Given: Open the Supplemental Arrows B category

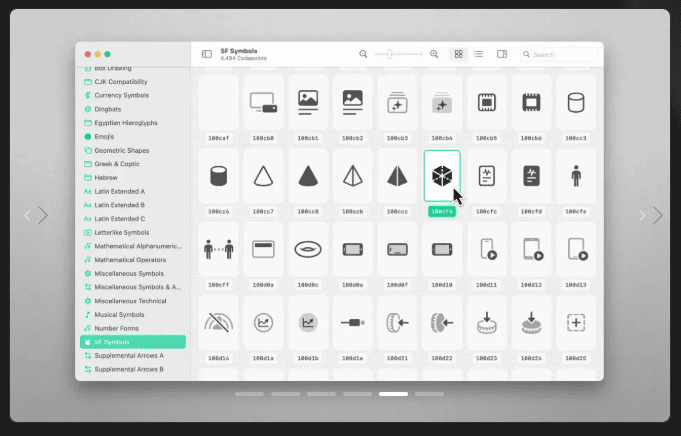Looking at the screenshot, I should point(133,369).
